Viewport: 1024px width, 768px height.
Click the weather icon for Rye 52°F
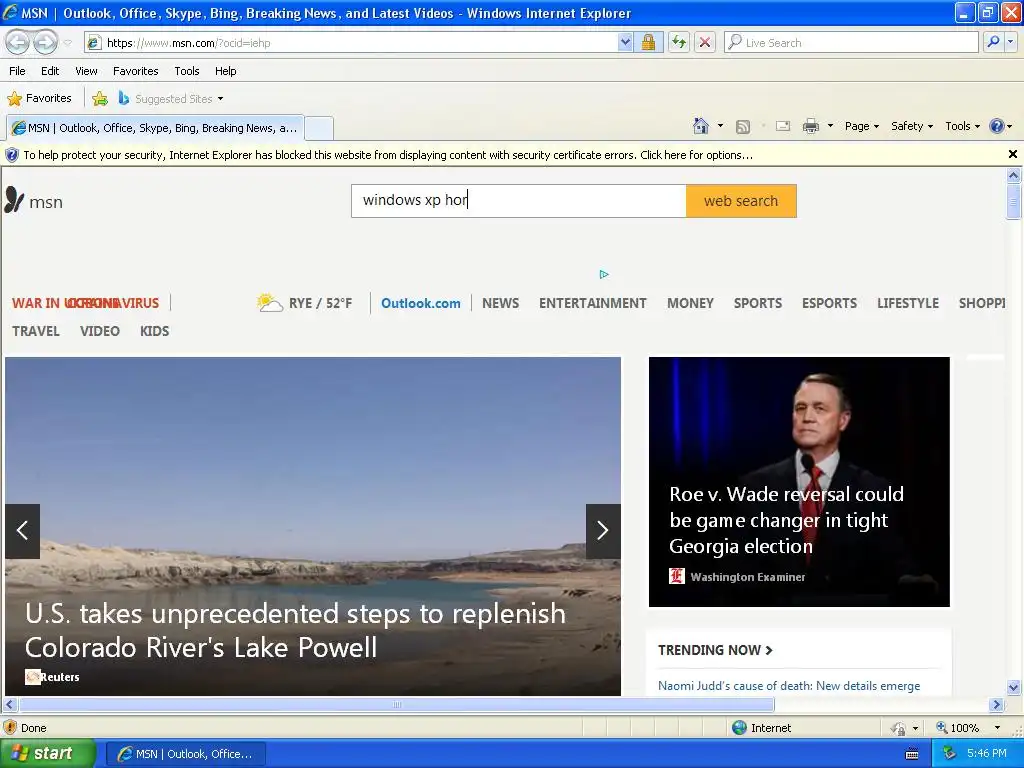[269, 302]
